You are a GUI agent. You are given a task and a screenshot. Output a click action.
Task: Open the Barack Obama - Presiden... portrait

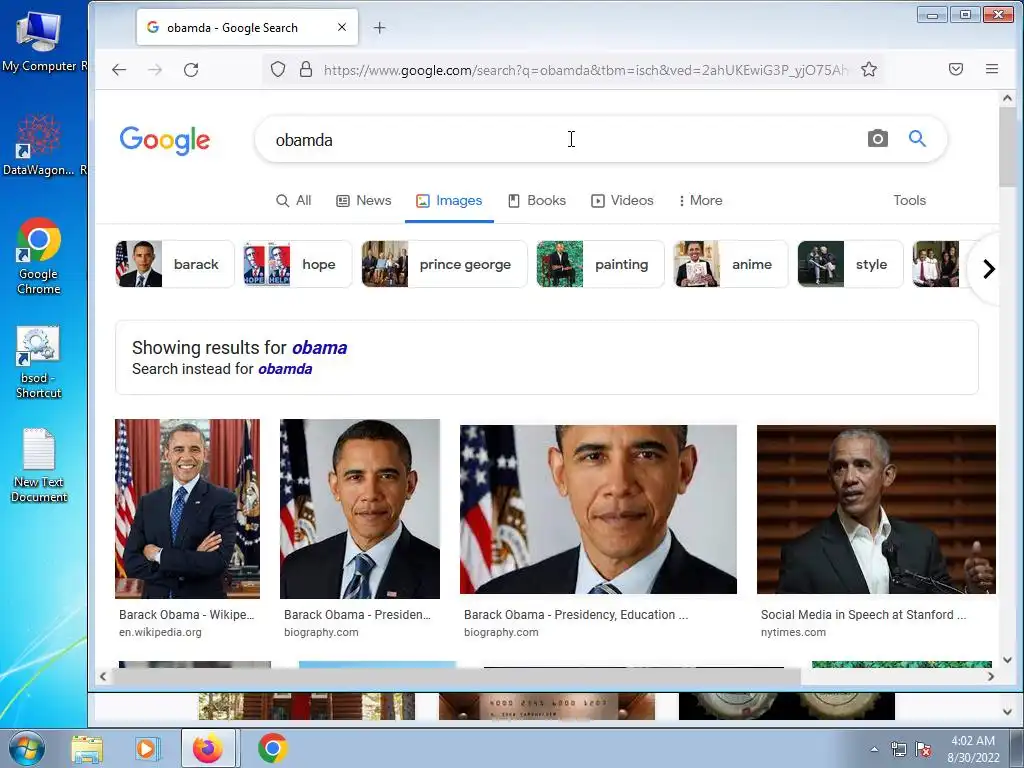tap(360, 509)
